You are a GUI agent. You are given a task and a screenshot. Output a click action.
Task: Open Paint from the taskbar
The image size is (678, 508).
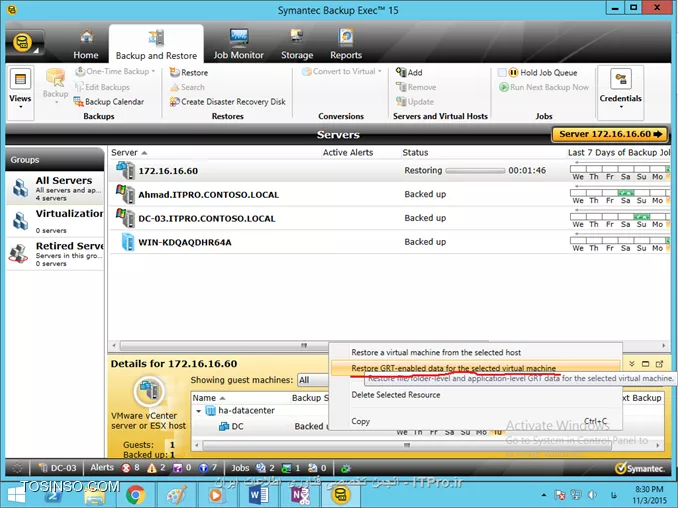point(176,495)
